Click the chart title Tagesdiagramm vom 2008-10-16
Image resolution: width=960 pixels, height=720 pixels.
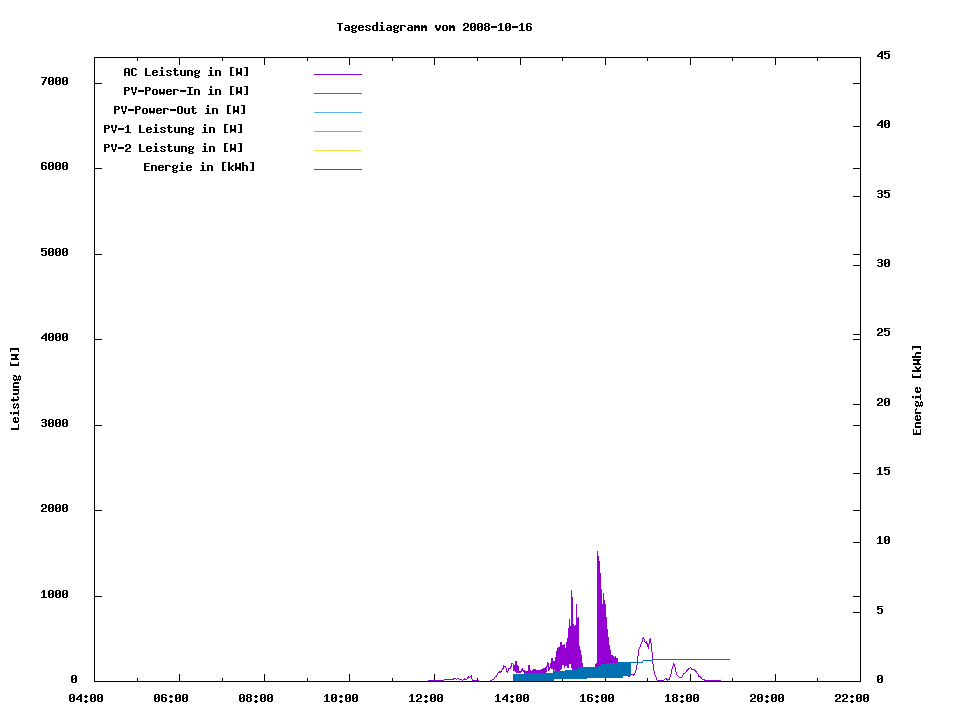[434, 27]
